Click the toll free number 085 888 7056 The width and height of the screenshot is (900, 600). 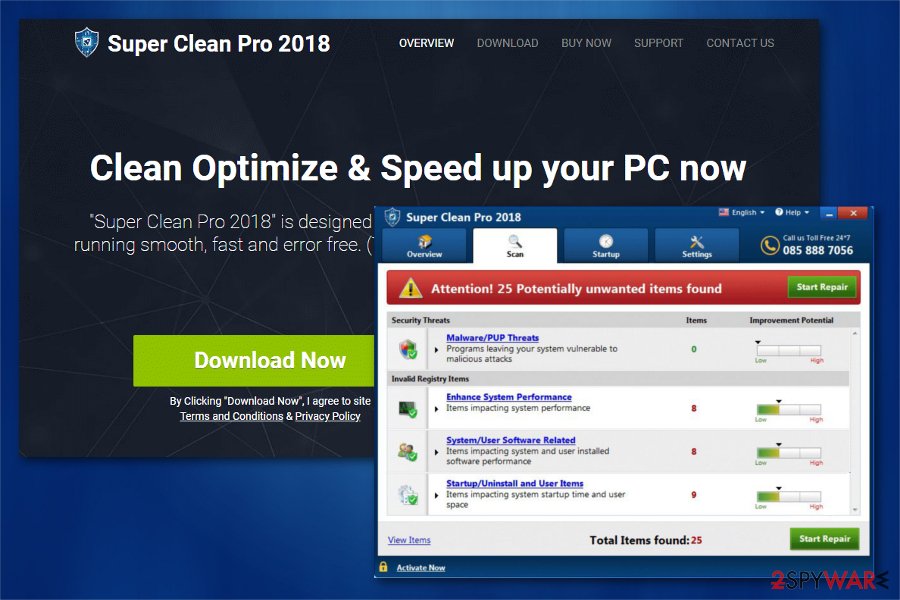[817, 250]
